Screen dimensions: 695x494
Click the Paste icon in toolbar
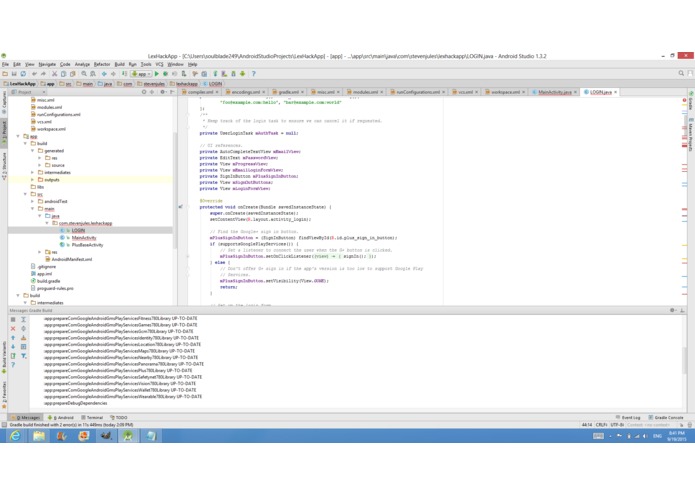pyautogui.click(x=72, y=74)
